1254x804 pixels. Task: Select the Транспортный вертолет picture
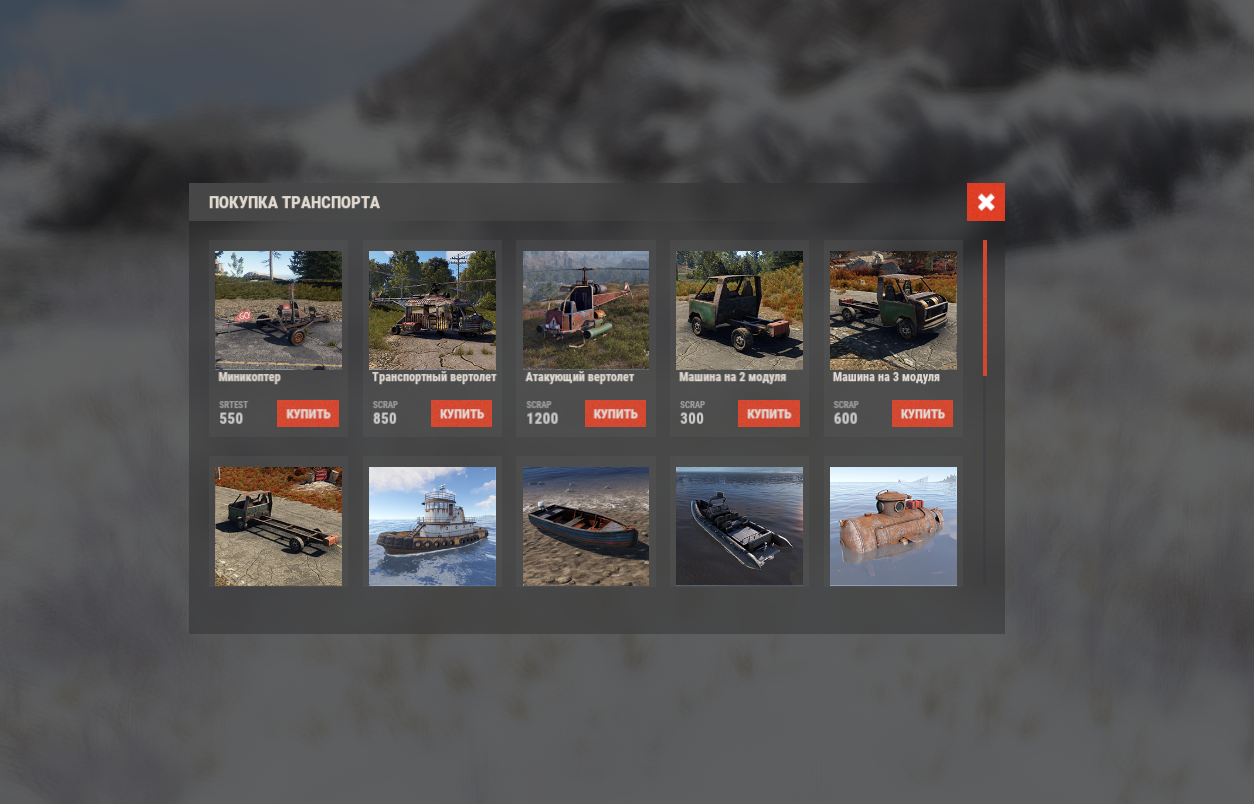[x=432, y=310]
